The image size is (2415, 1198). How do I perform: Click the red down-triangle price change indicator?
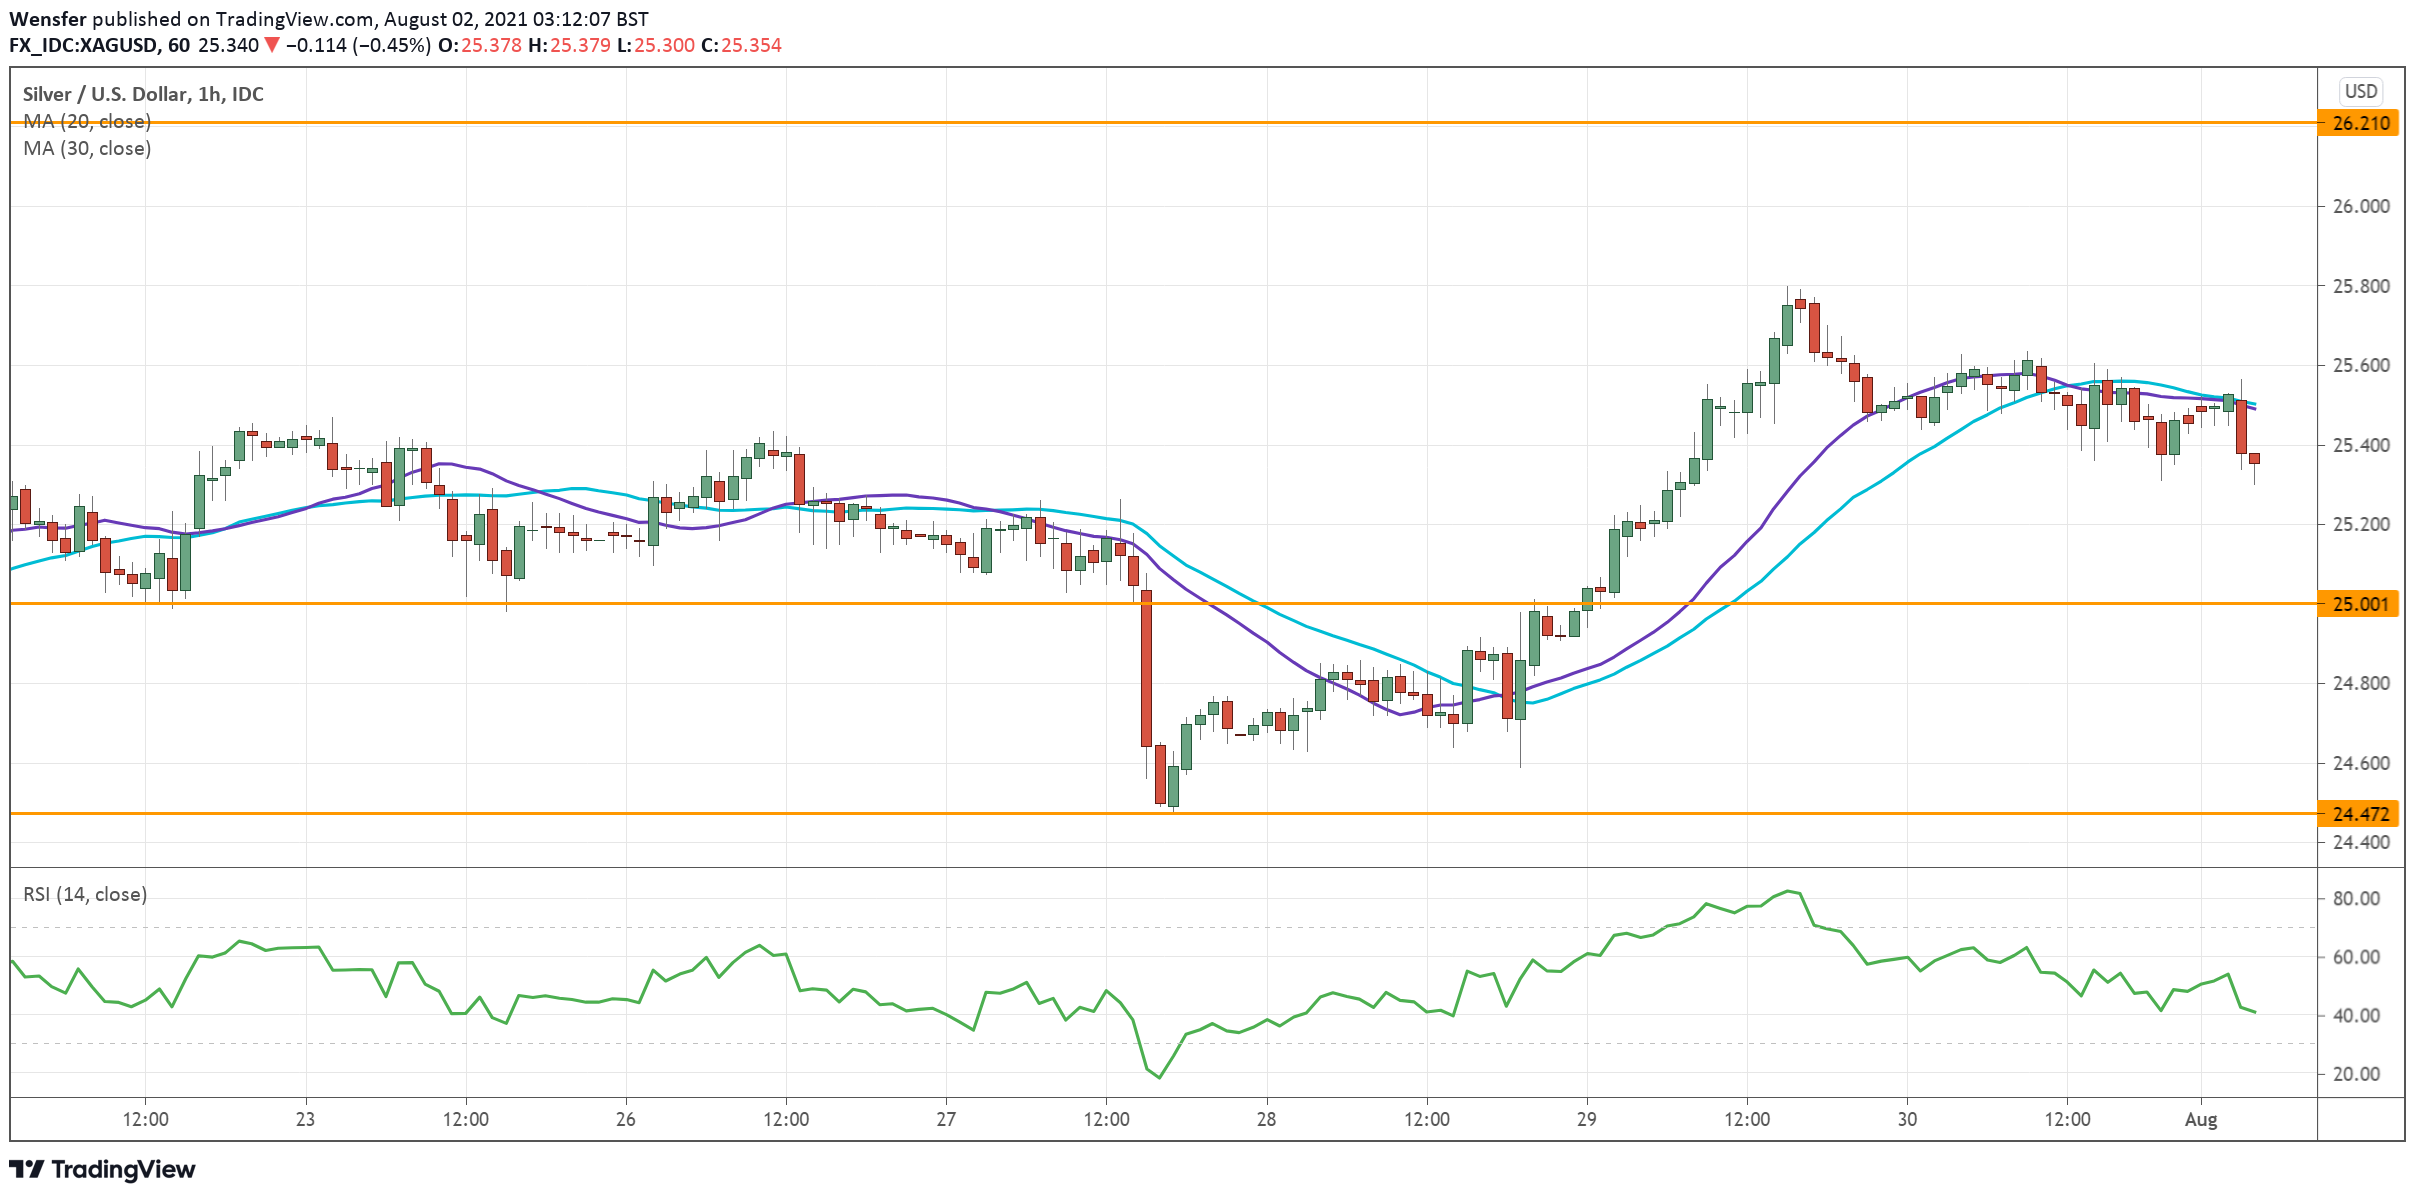(271, 45)
